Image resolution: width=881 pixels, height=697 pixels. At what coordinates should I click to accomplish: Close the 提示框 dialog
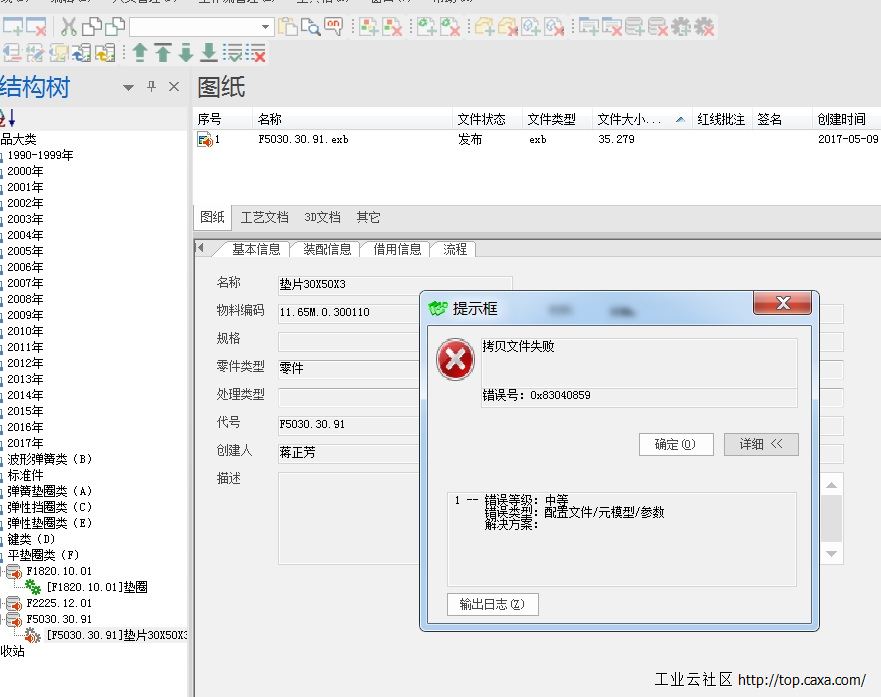782,303
